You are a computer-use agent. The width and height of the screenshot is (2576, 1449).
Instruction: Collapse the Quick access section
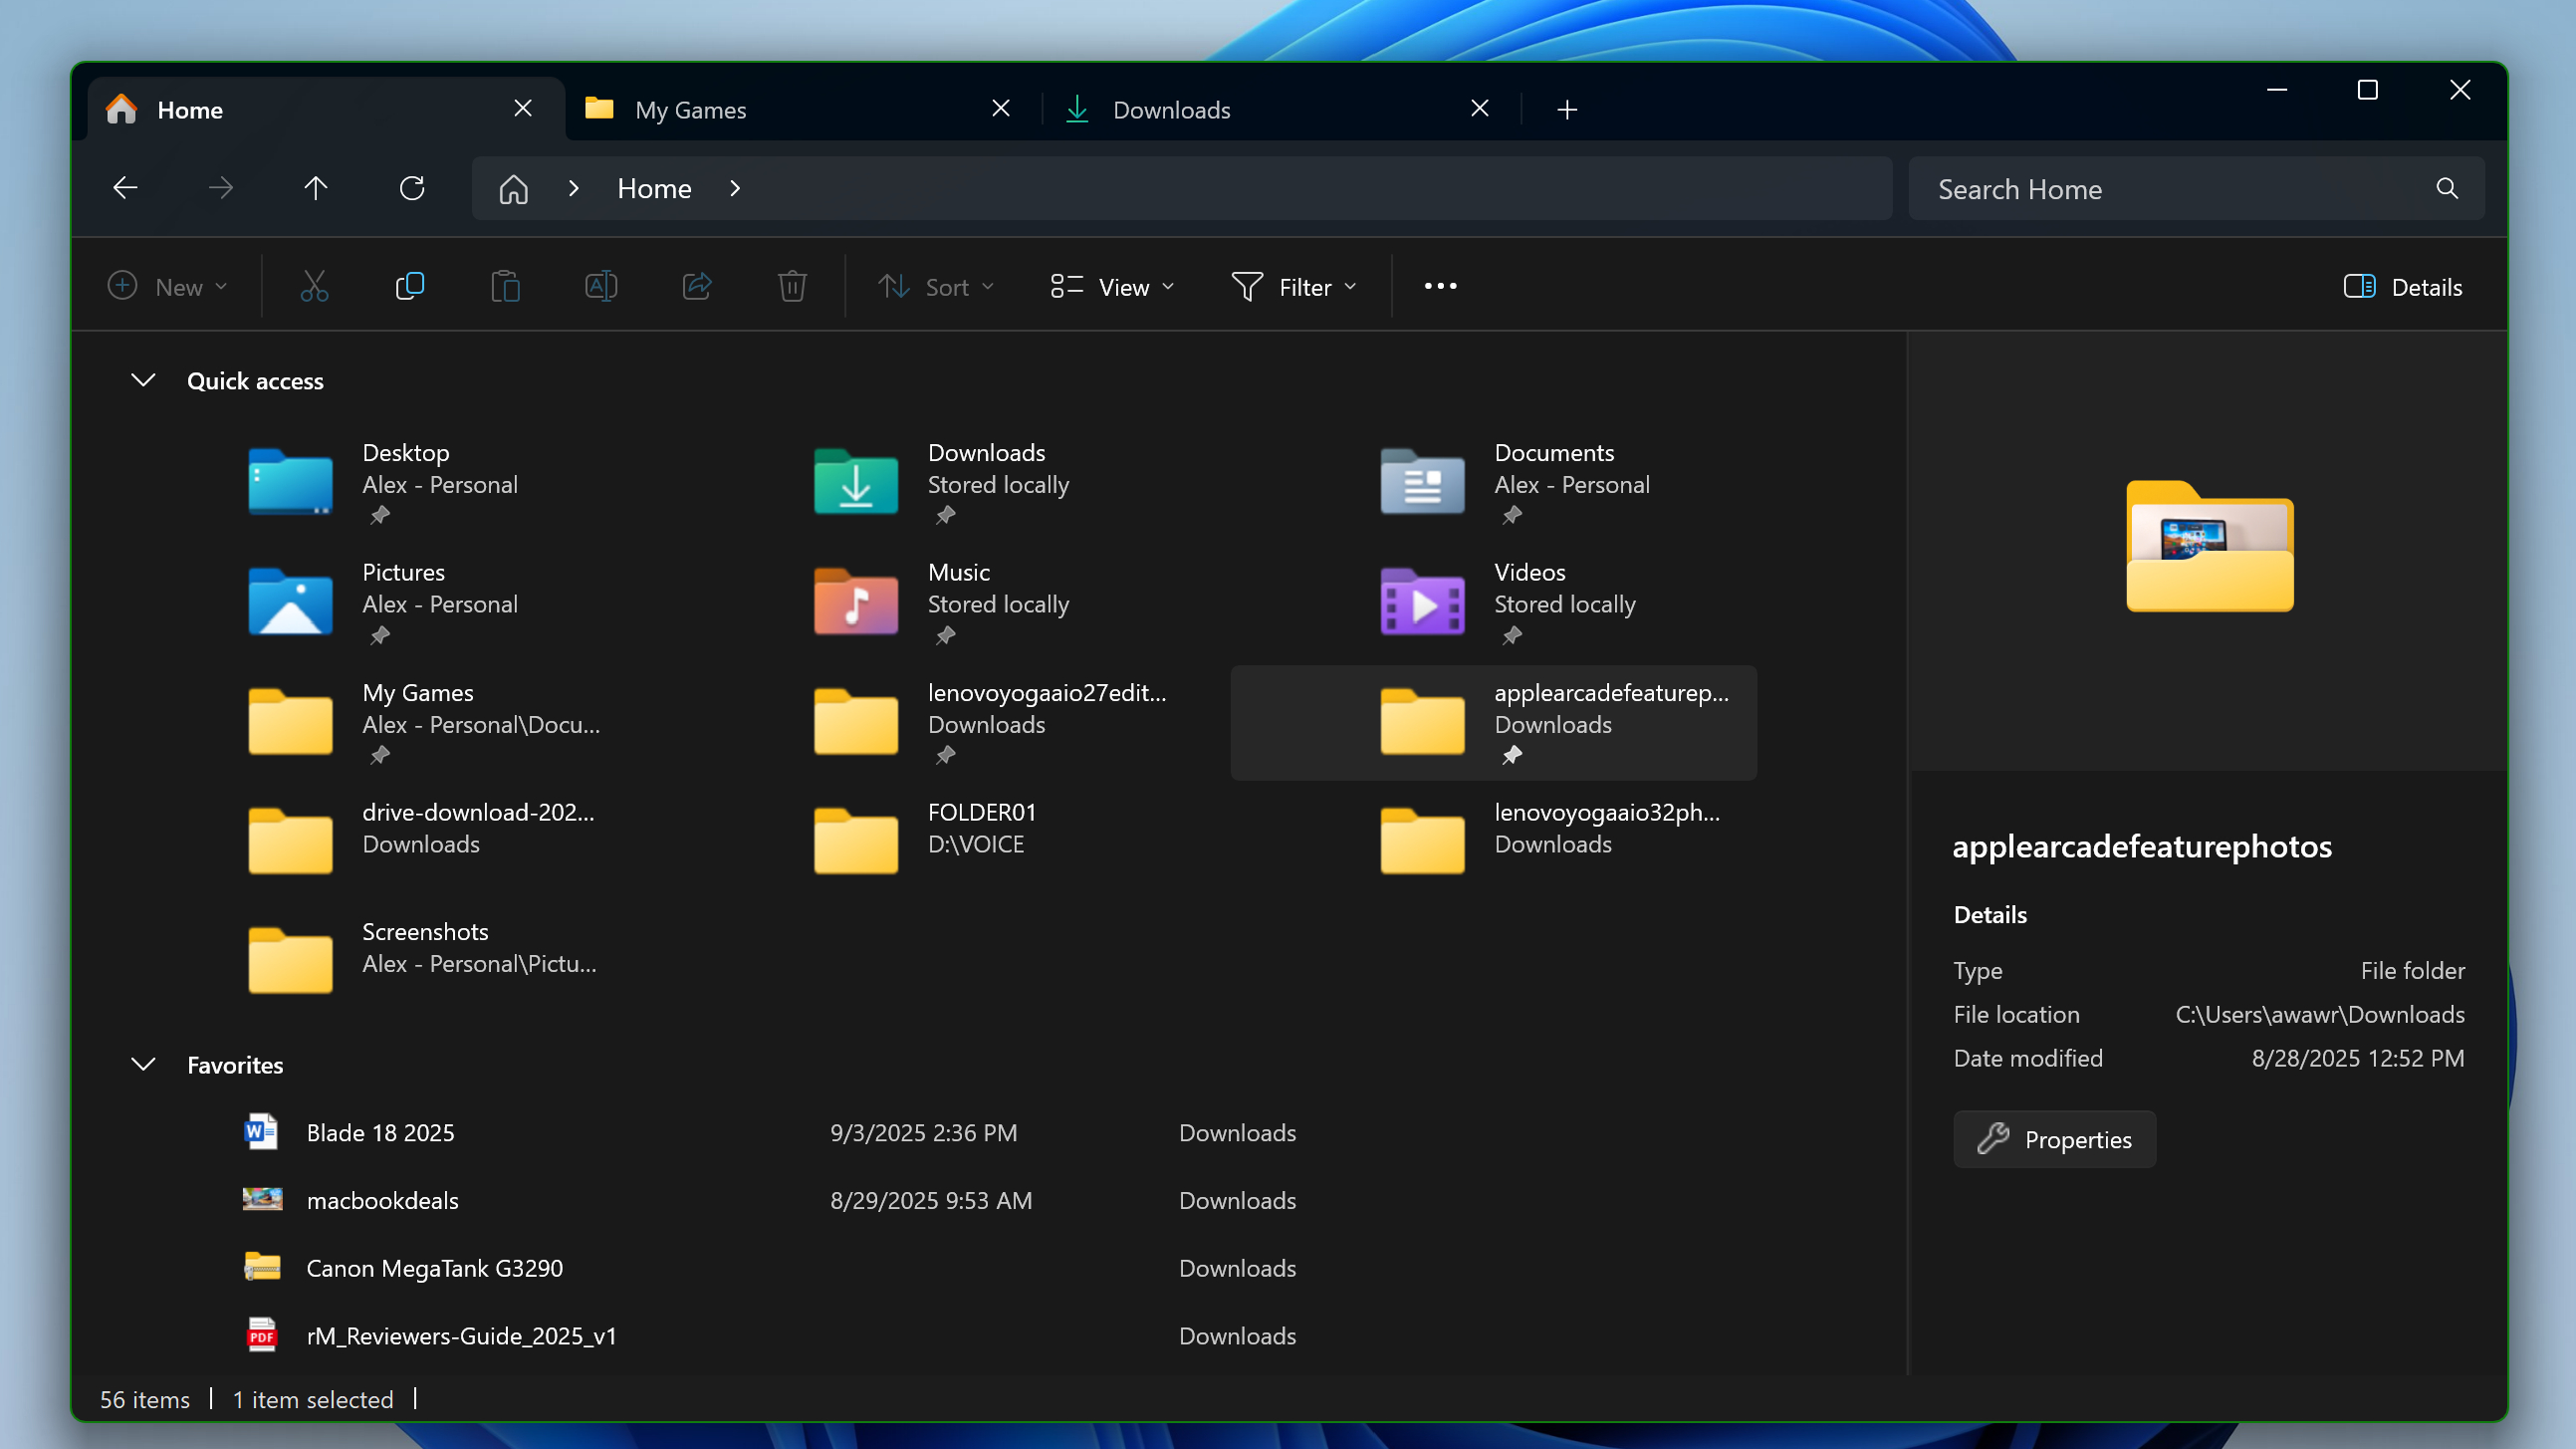pyautogui.click(x=143, y=380)
